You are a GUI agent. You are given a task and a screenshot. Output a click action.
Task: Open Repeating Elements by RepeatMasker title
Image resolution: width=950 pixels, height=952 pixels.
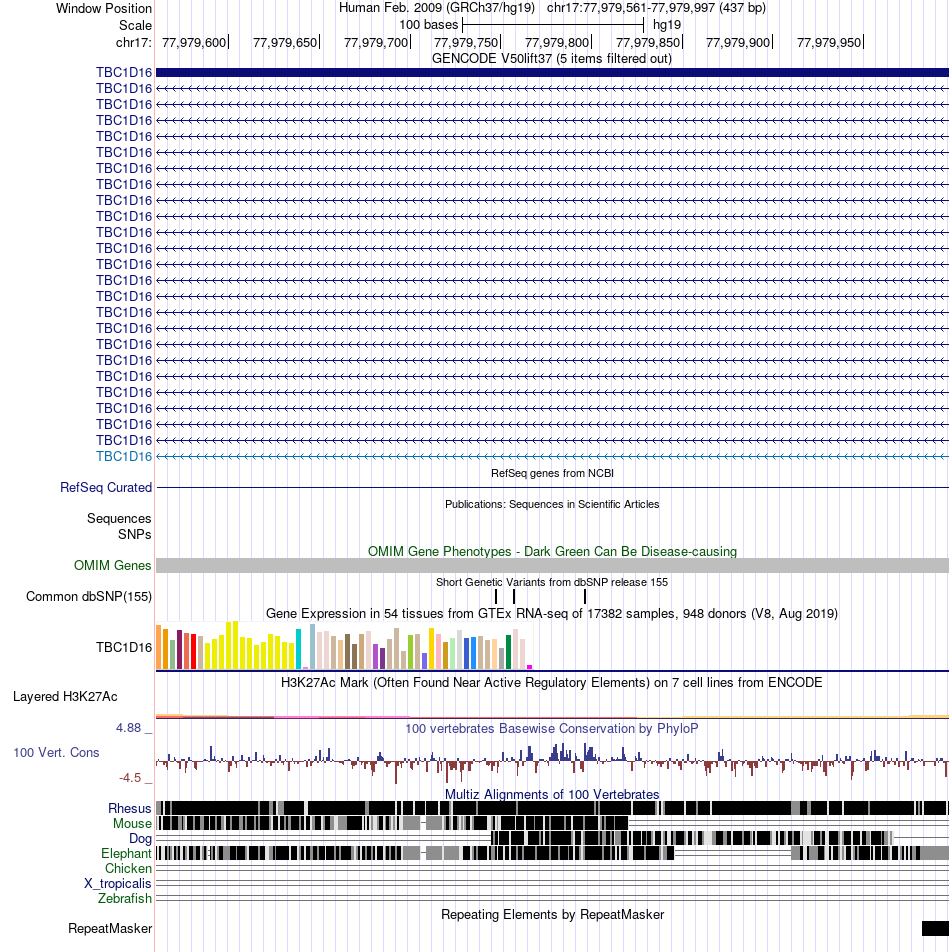[552, 914]
